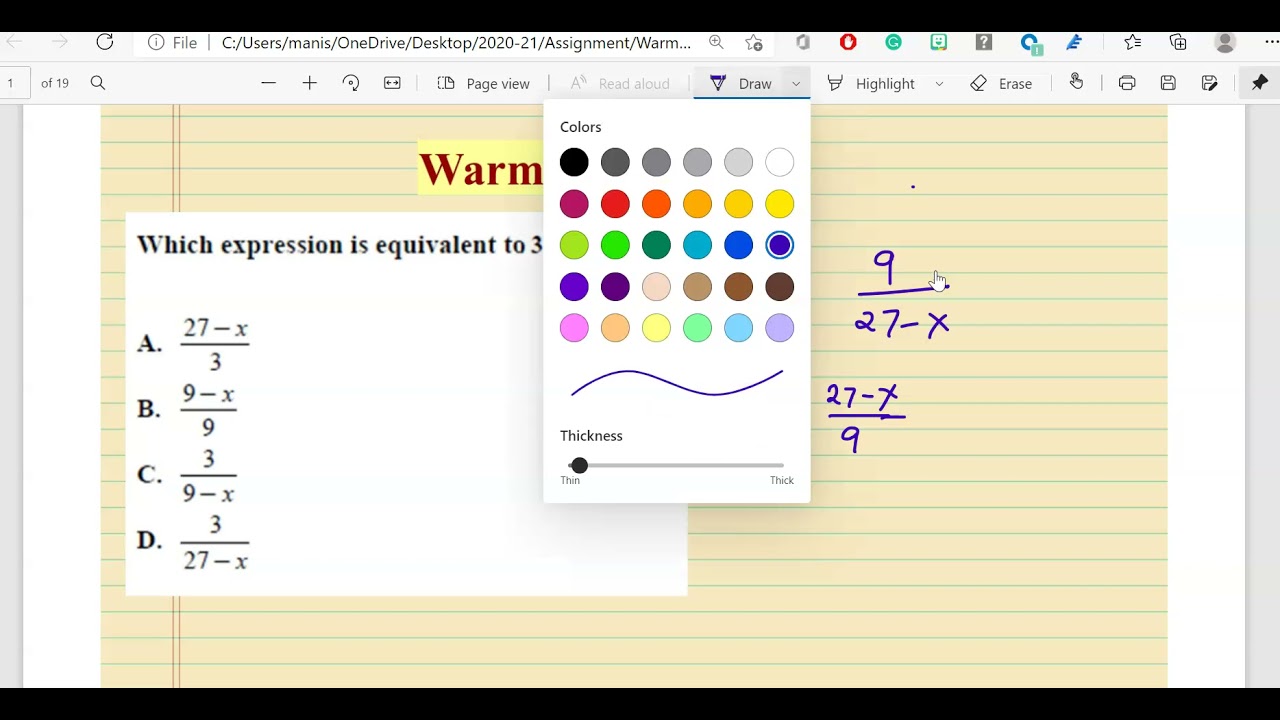This screenshot has width=1280, height=720.
Task: Click the 'of 19' page count text
Action: [x=55, y=83]
